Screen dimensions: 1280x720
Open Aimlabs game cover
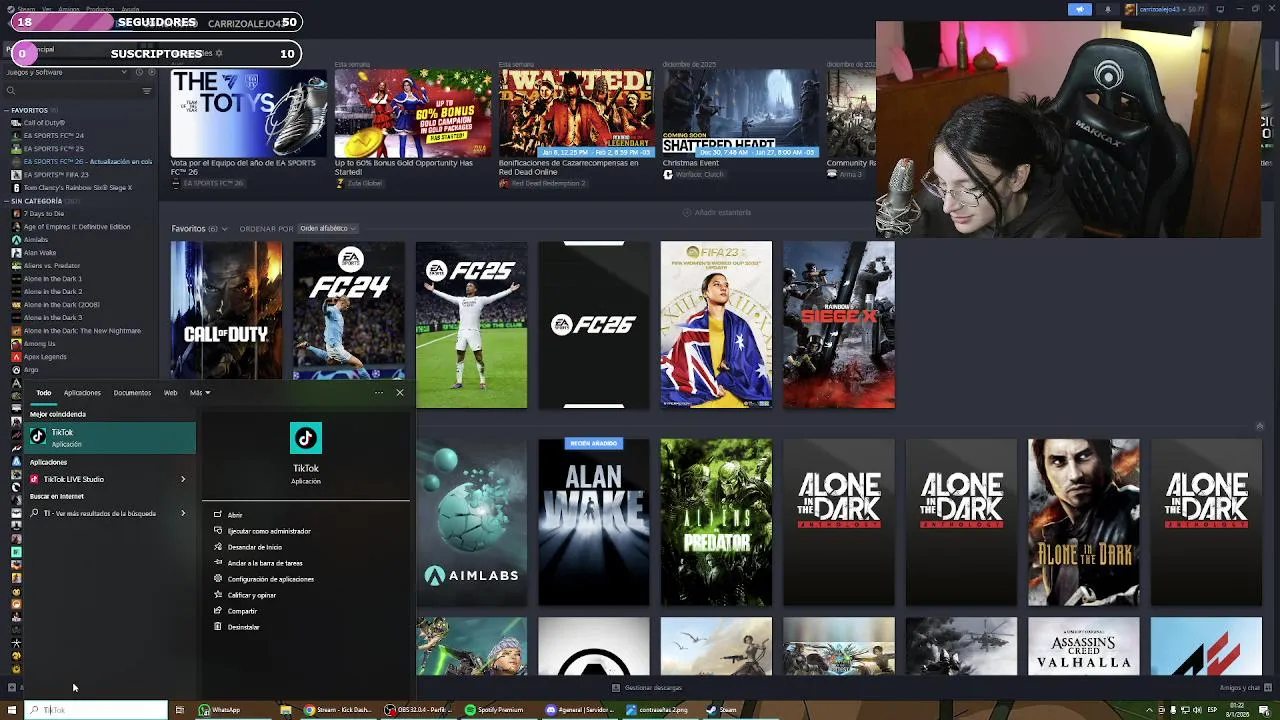(x=471, y=522)
